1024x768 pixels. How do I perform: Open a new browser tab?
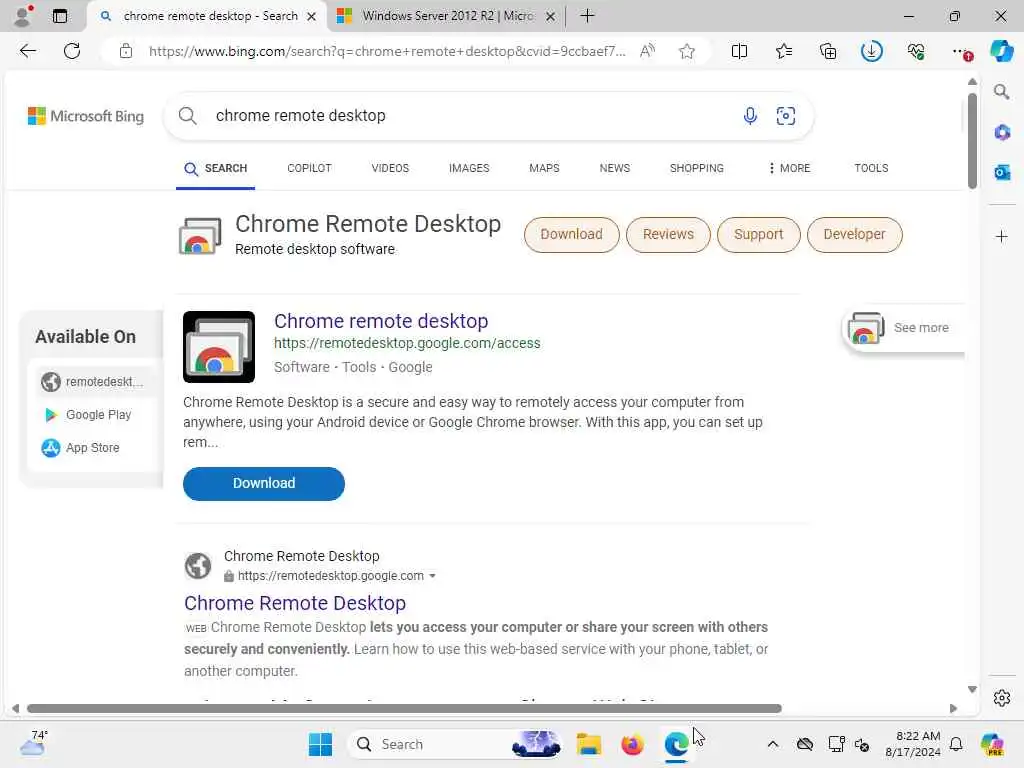[587, 16]
